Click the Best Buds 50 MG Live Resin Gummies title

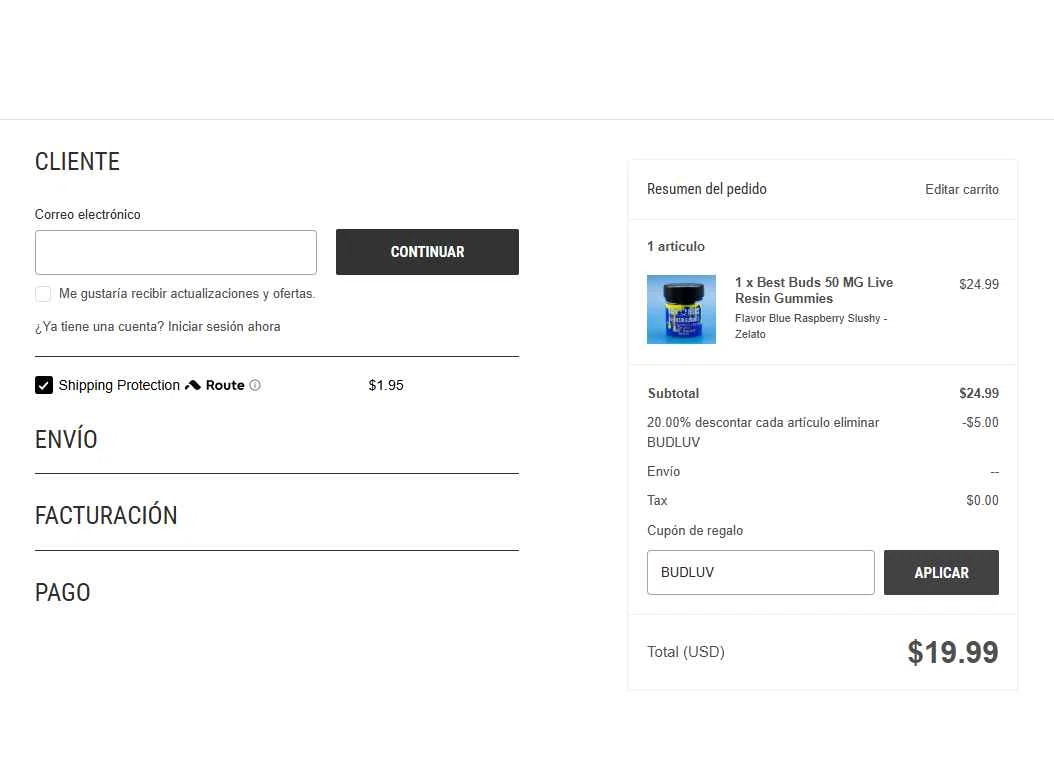(x=813, y=290)
